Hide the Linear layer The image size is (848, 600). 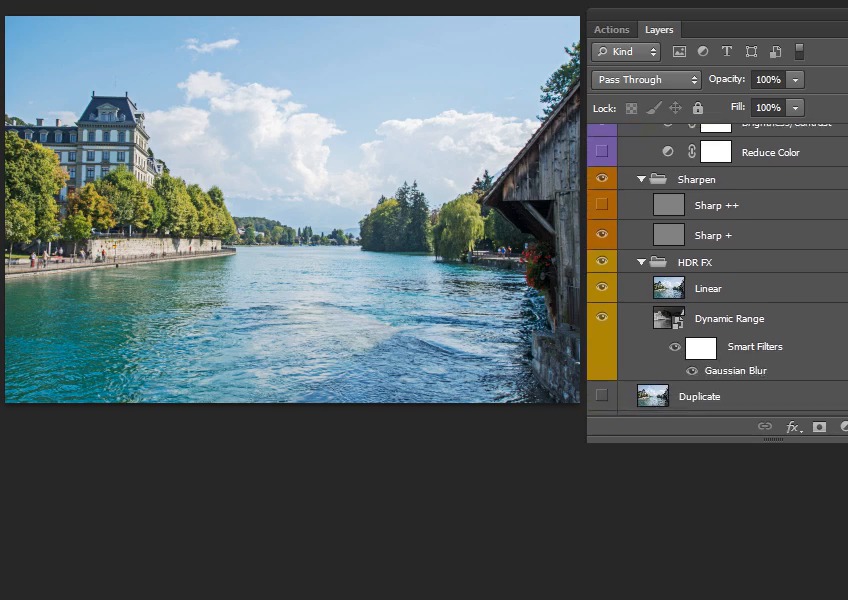tap(602, 287)
